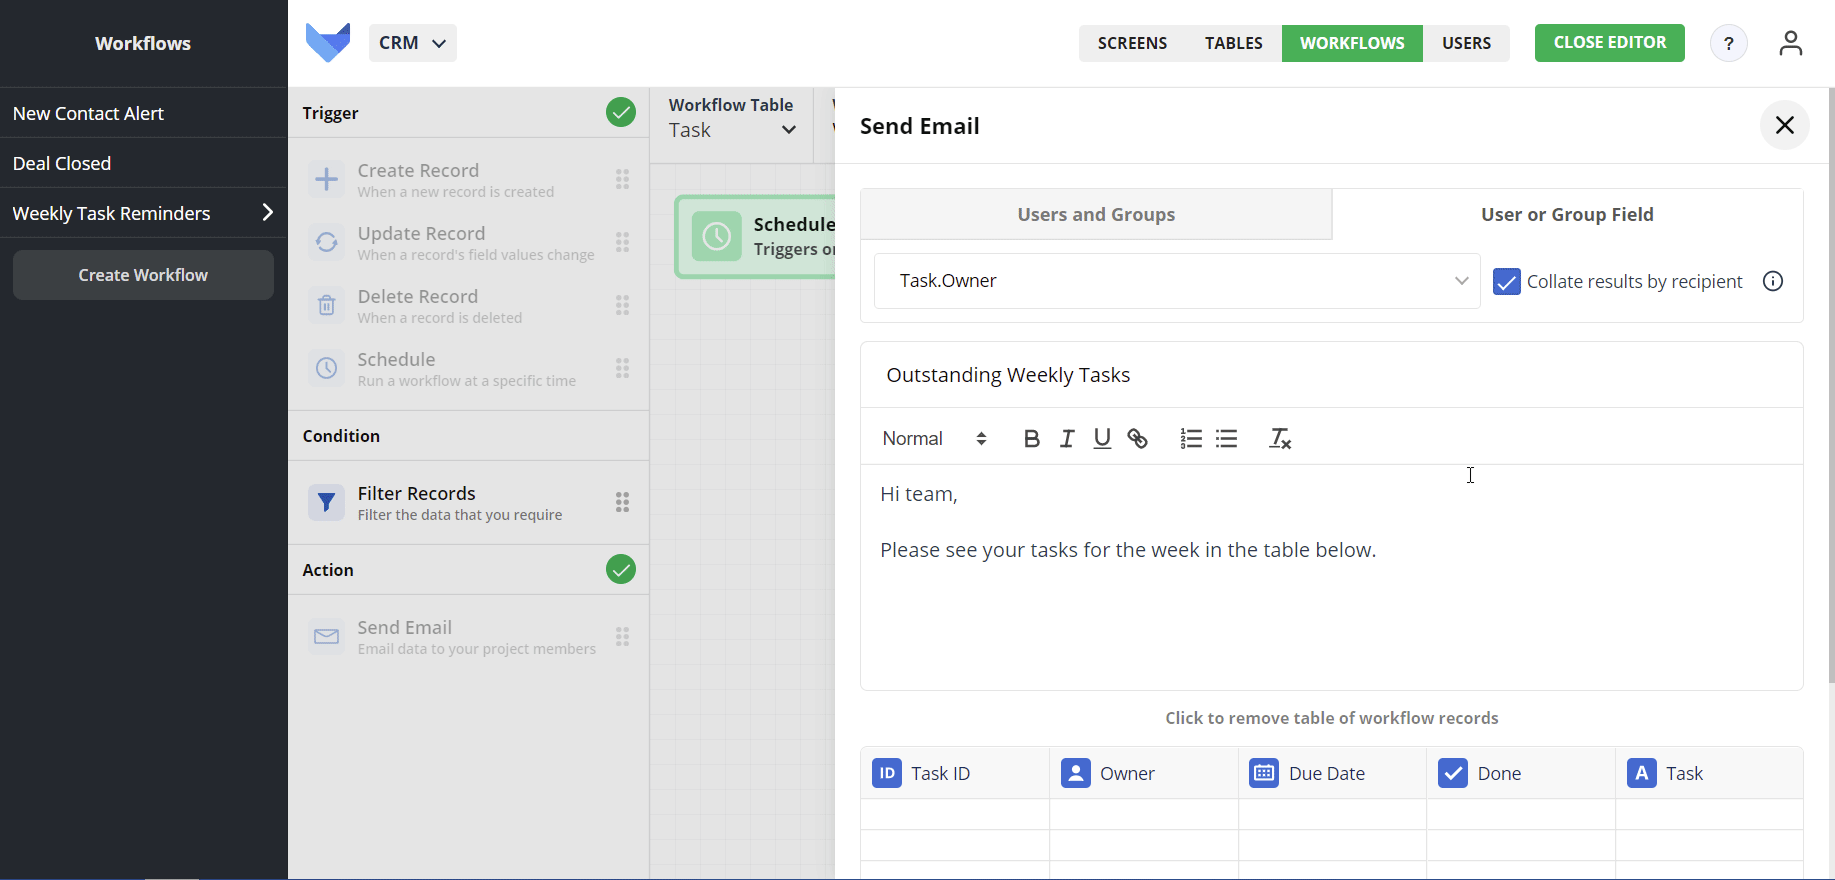Screen dimensions: 1835x880
Task: Grab the Delete Record drag handle
Action: pos(622,305)
